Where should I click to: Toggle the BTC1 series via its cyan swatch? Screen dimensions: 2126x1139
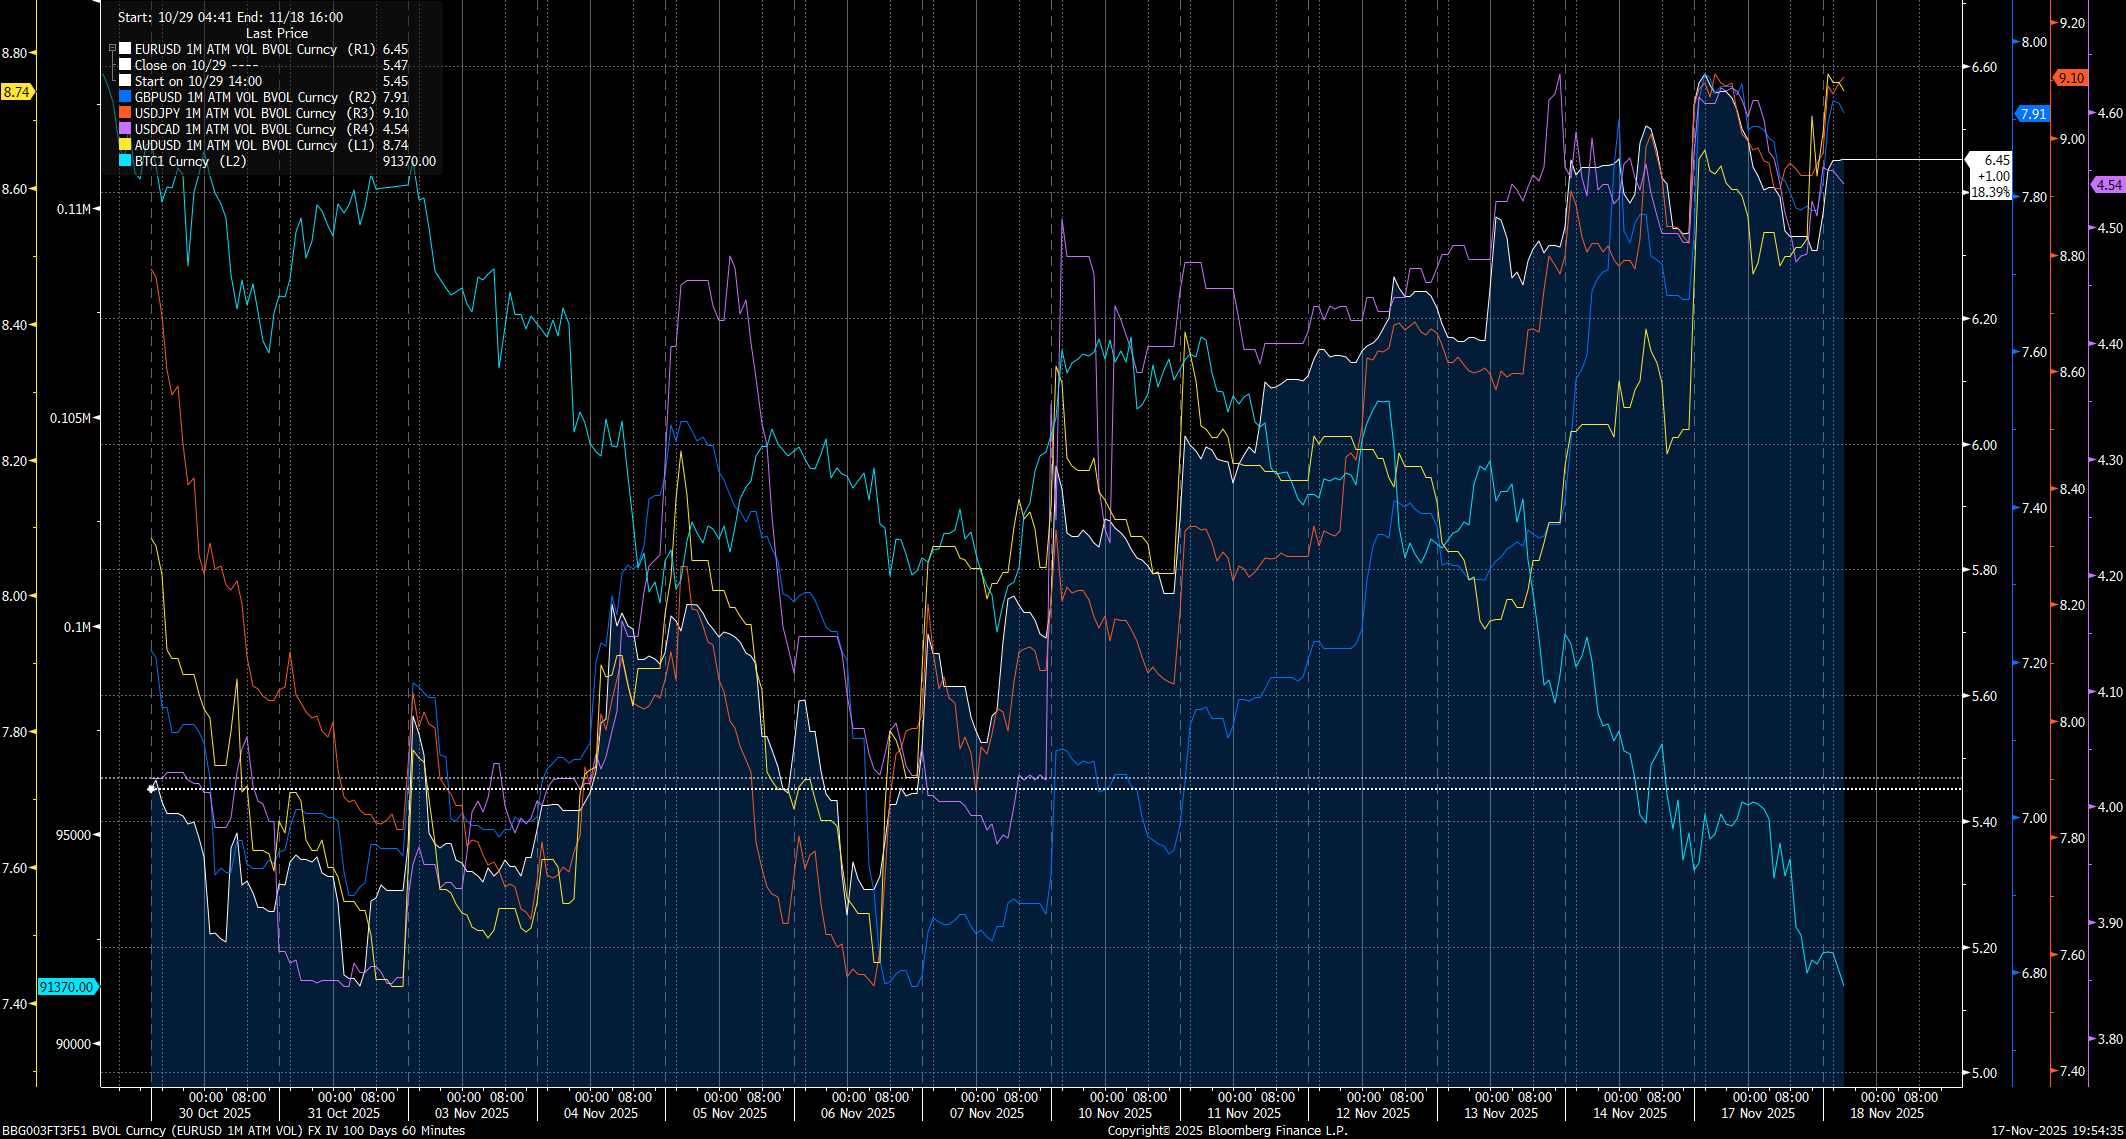pos(124,161)
